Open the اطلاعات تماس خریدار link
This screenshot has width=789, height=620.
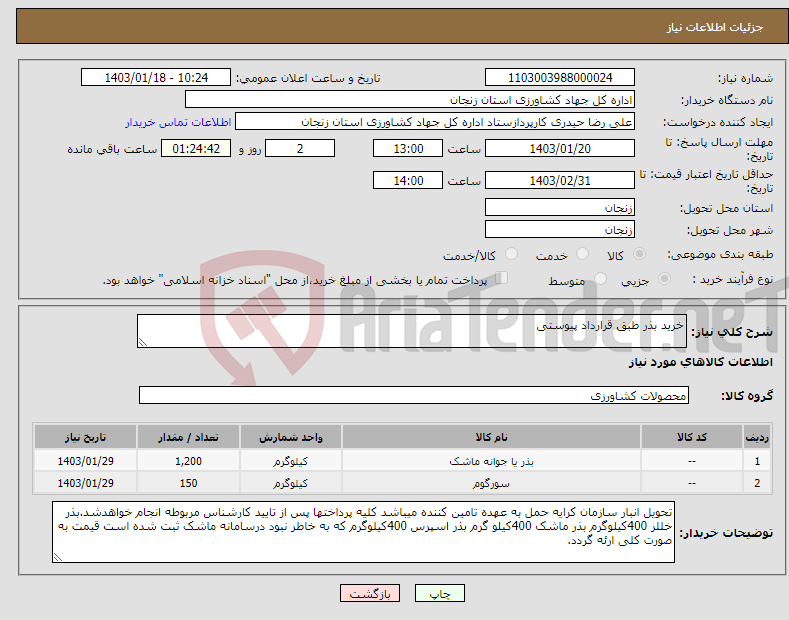[x=178, y=122]
